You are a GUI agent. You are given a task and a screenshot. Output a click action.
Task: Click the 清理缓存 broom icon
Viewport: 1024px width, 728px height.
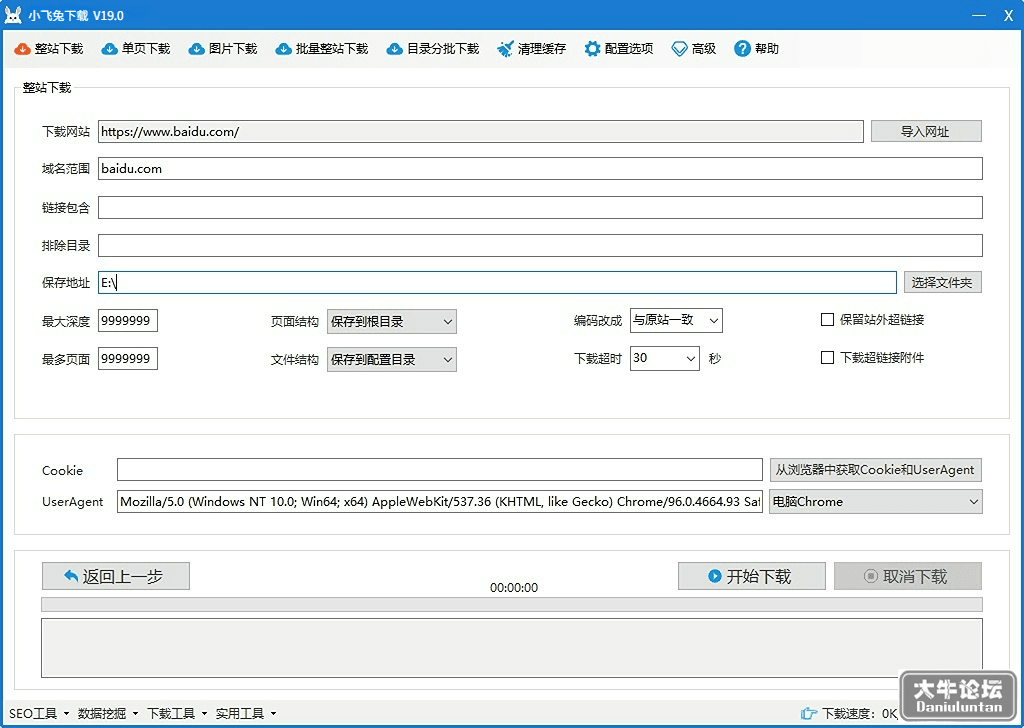[x=505, y=49]
